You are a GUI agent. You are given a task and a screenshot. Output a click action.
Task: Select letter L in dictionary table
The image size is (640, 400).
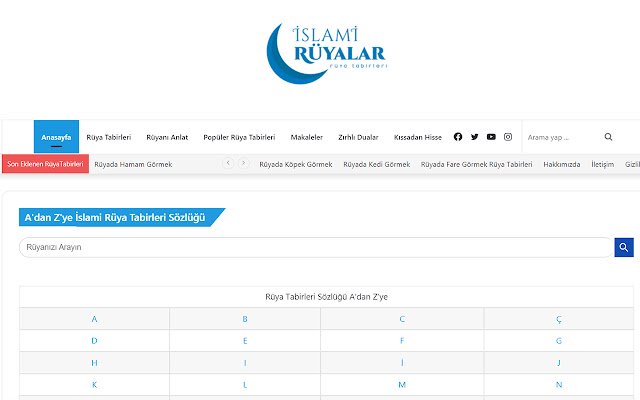245,384
